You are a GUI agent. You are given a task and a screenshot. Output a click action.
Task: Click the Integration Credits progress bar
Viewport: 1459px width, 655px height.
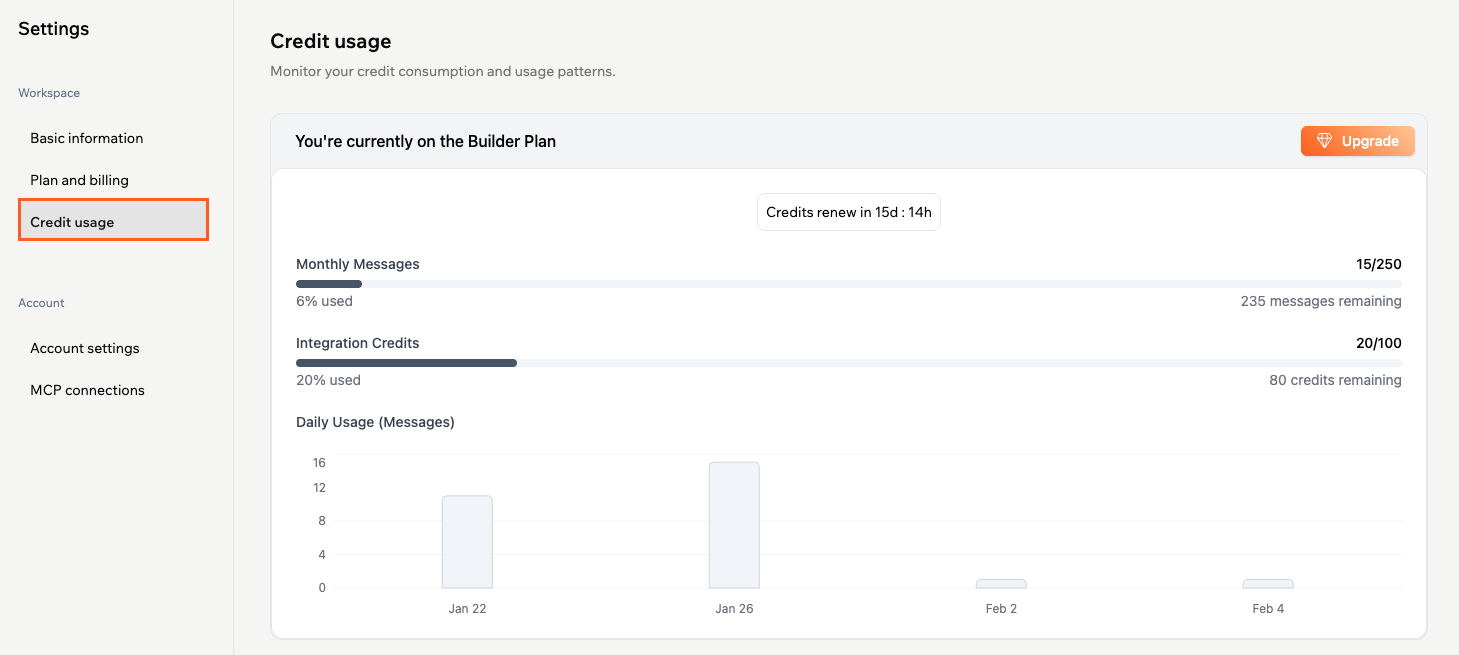[848, 362]
